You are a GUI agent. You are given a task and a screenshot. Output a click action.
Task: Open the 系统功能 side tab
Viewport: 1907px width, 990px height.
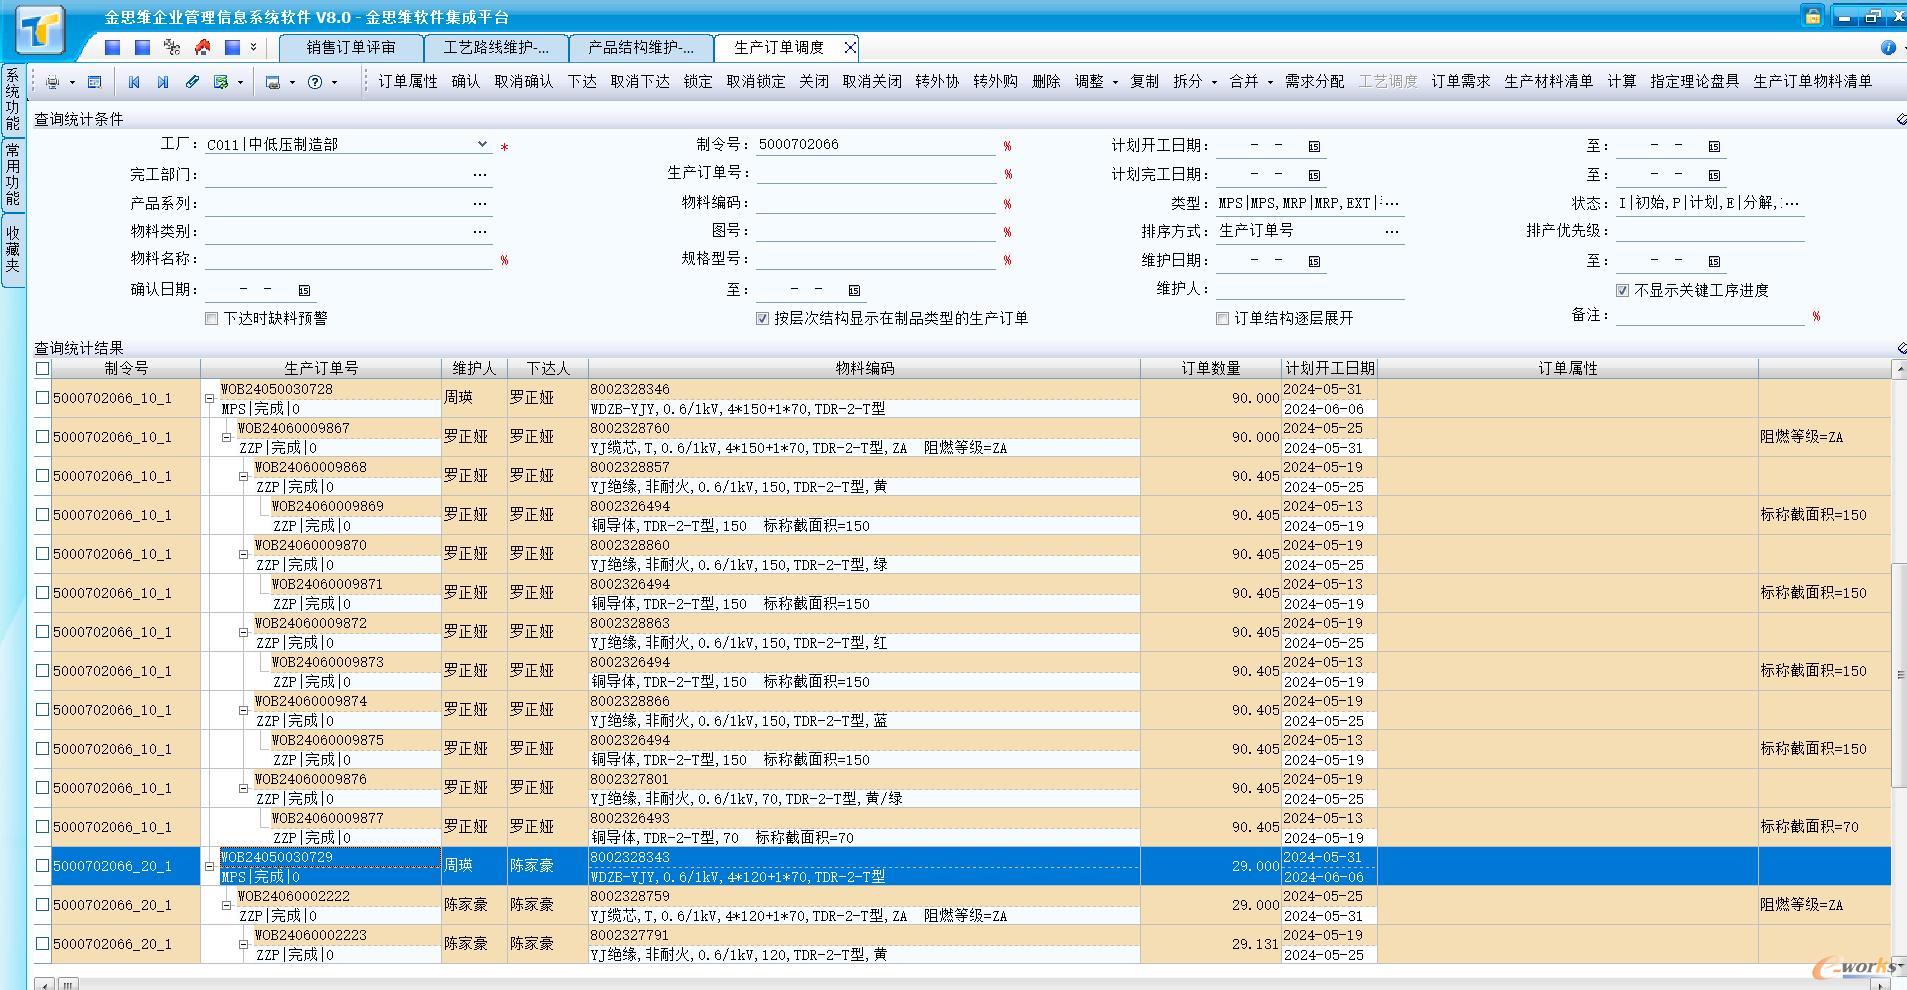[13, 100]
